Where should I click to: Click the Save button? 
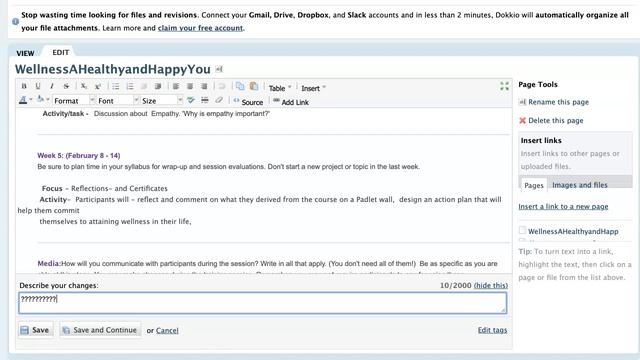click(36, 330)
